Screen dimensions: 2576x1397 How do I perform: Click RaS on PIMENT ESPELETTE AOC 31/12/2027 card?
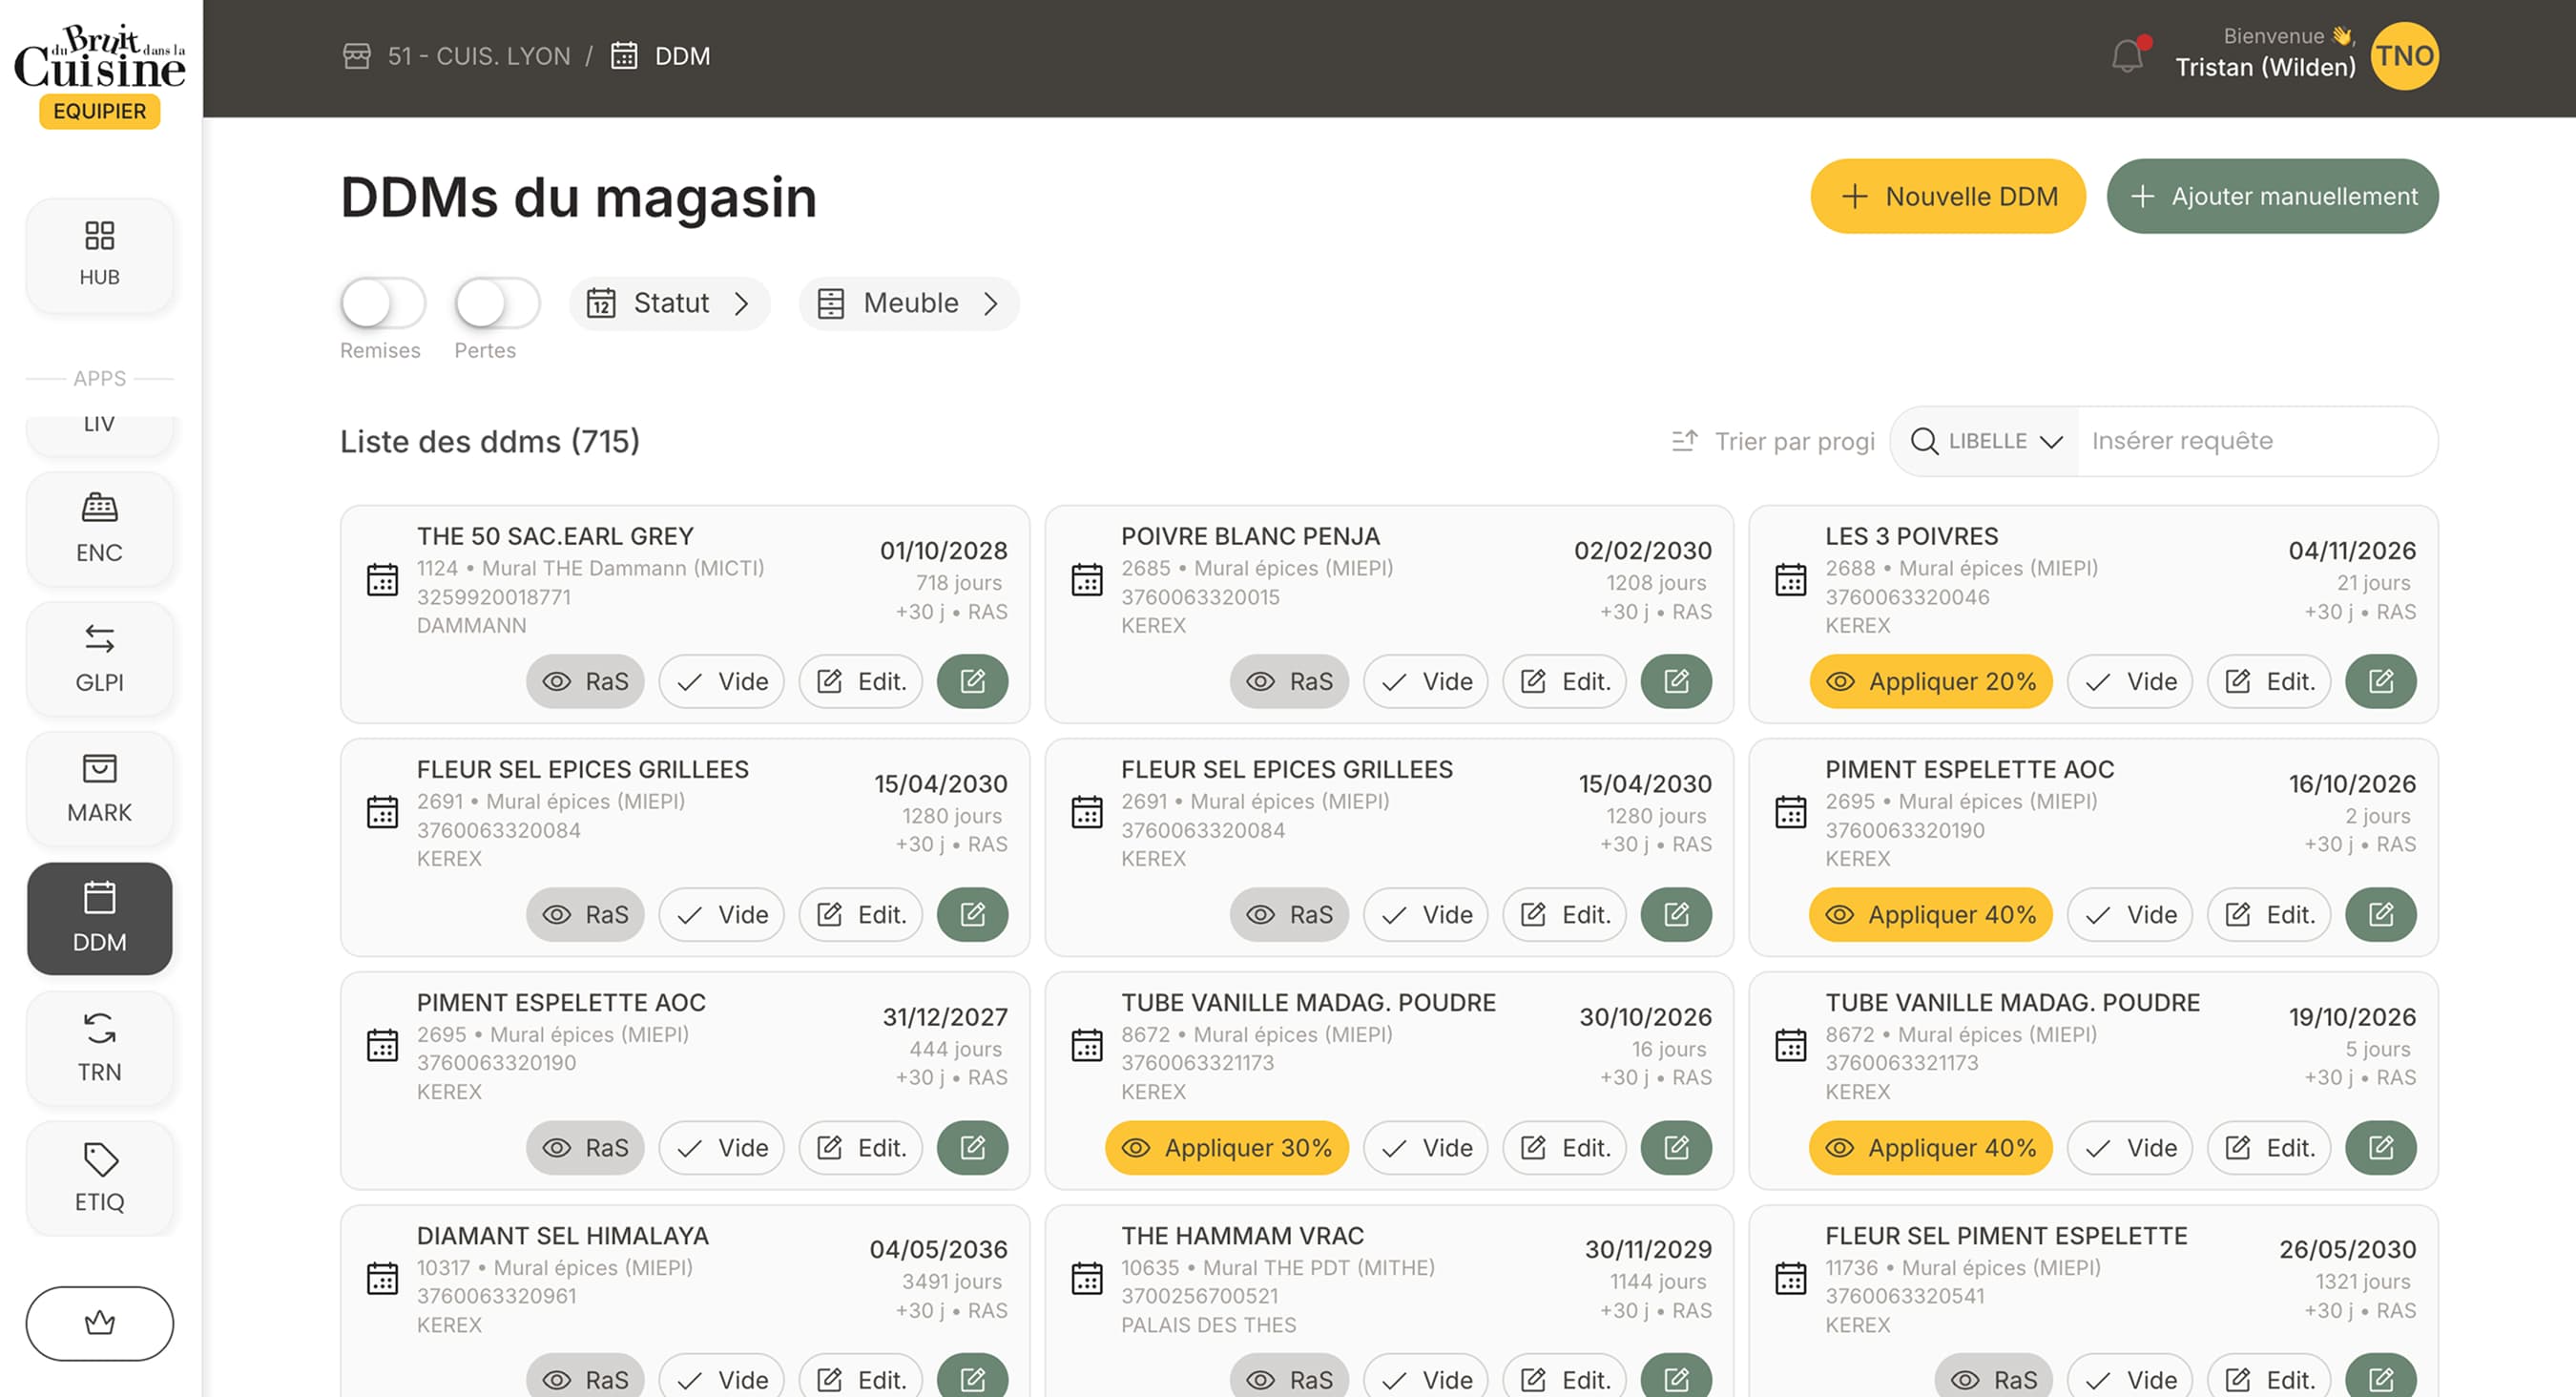pos(585,1148)
